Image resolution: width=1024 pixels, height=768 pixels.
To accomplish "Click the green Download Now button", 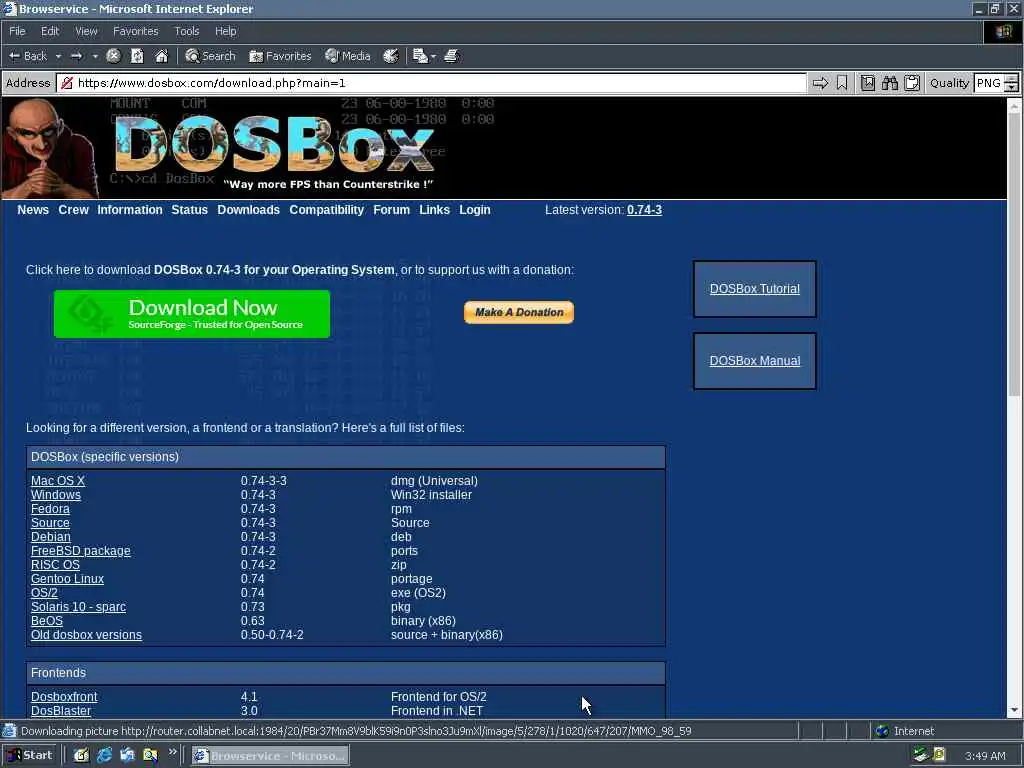I will click(x=192, y=313).
